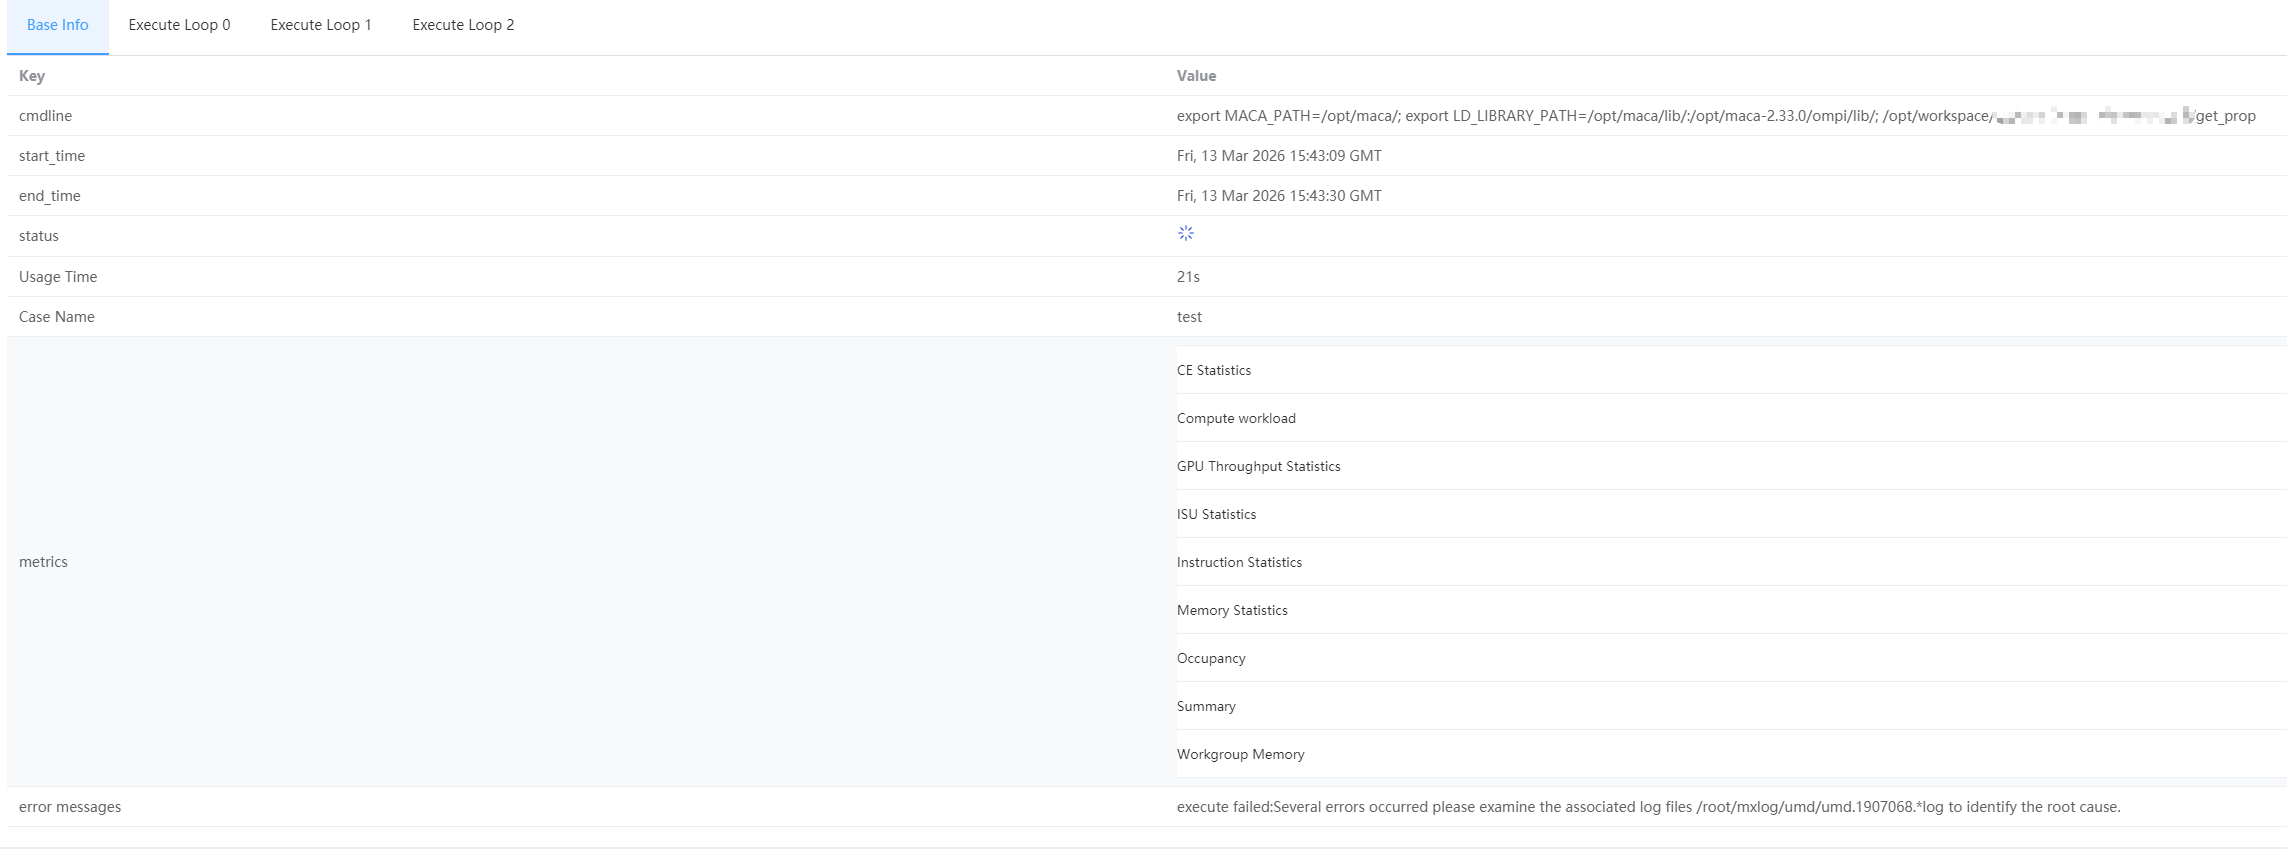Open the Execute Loop 0 tab
2287x866 pixels.
point(179,25)
